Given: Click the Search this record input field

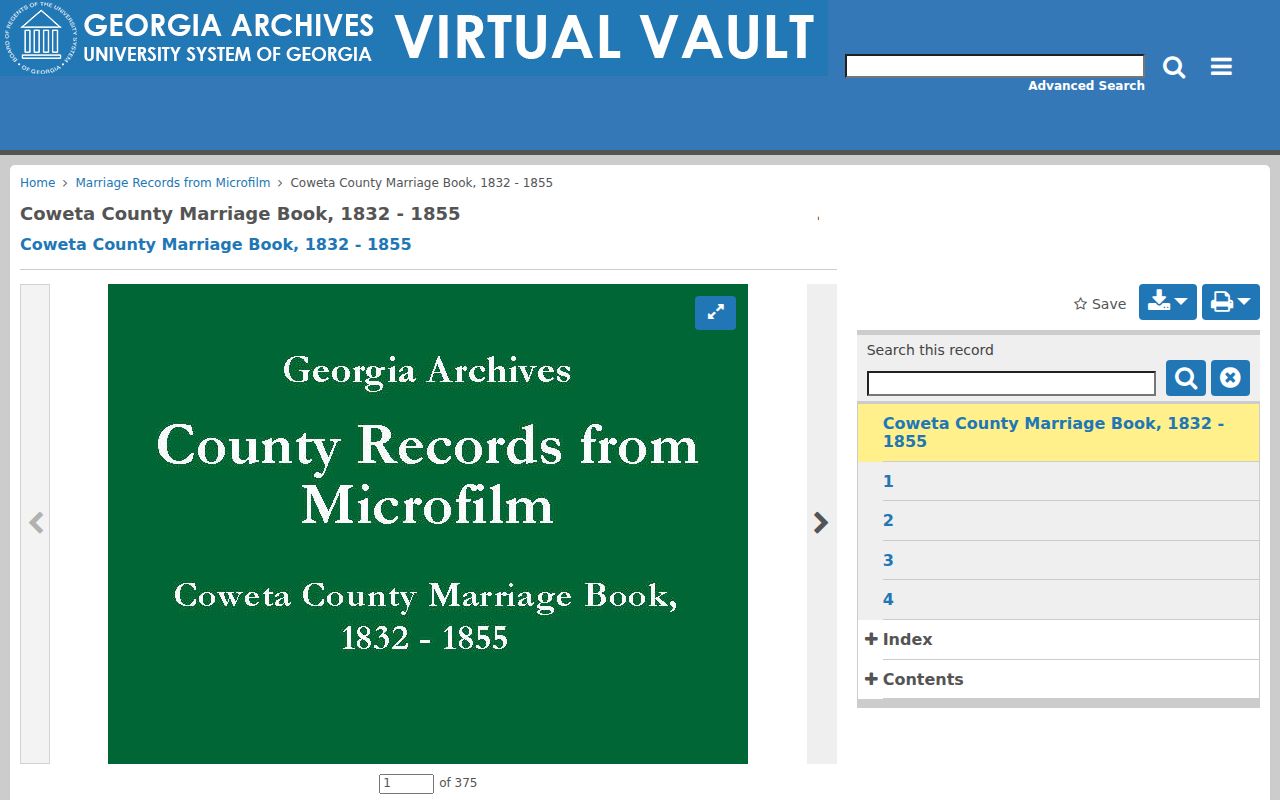Looking at the screenshot, I should 1011,383.
